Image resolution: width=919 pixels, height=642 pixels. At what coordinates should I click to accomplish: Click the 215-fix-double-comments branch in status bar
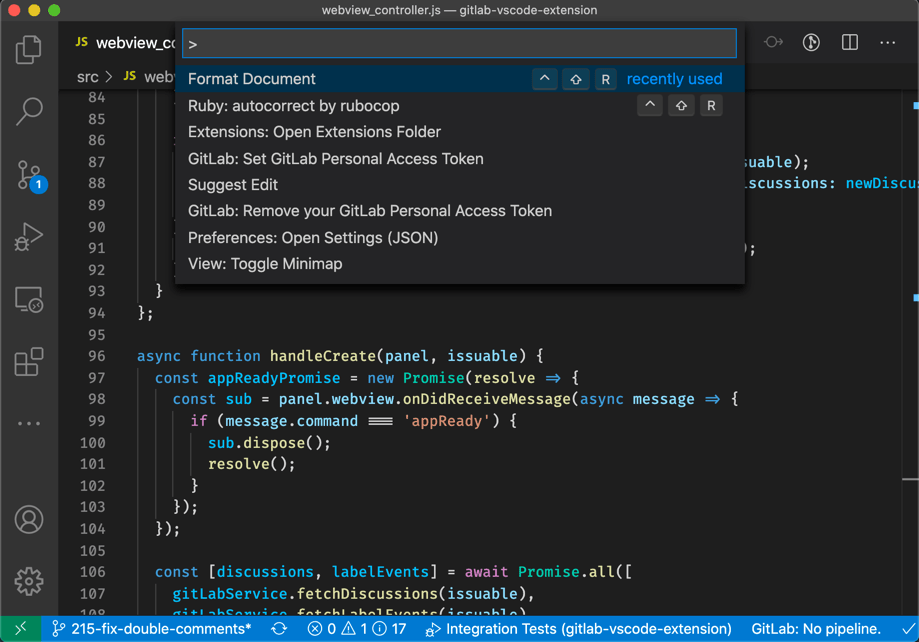coord(152,629)
